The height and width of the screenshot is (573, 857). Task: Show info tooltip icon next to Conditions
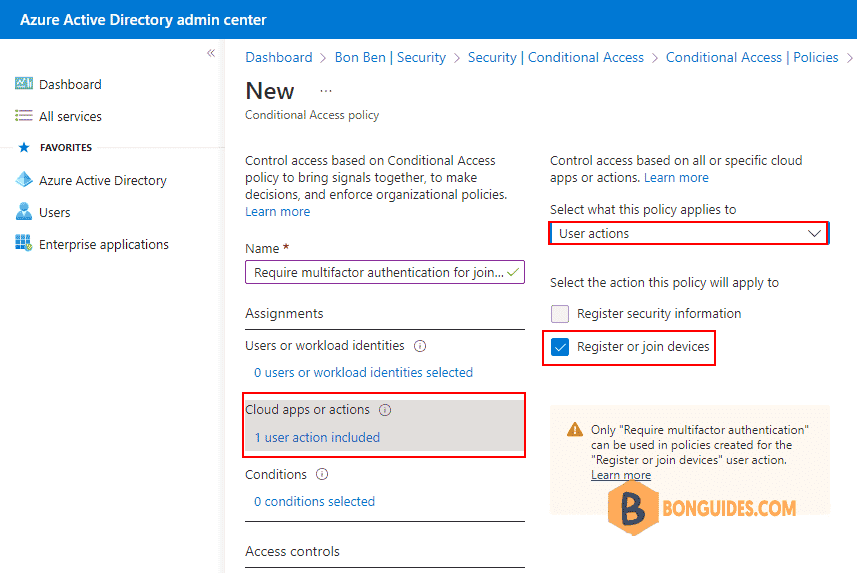coord(322,475)
